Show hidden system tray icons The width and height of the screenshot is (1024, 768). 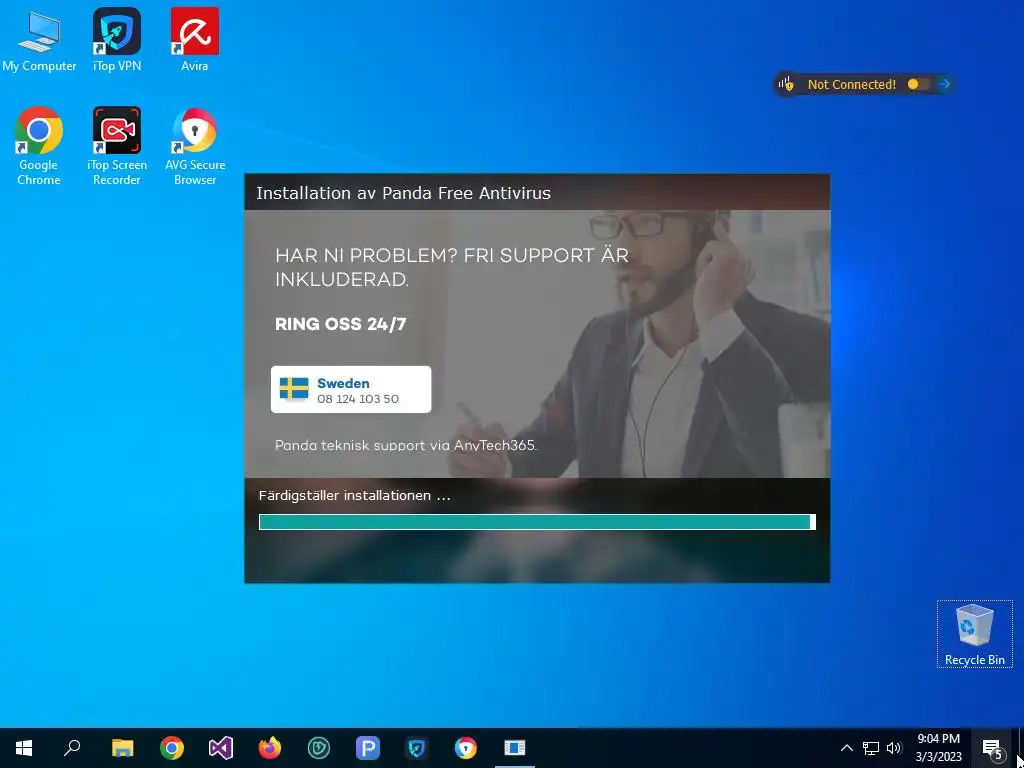846,748
